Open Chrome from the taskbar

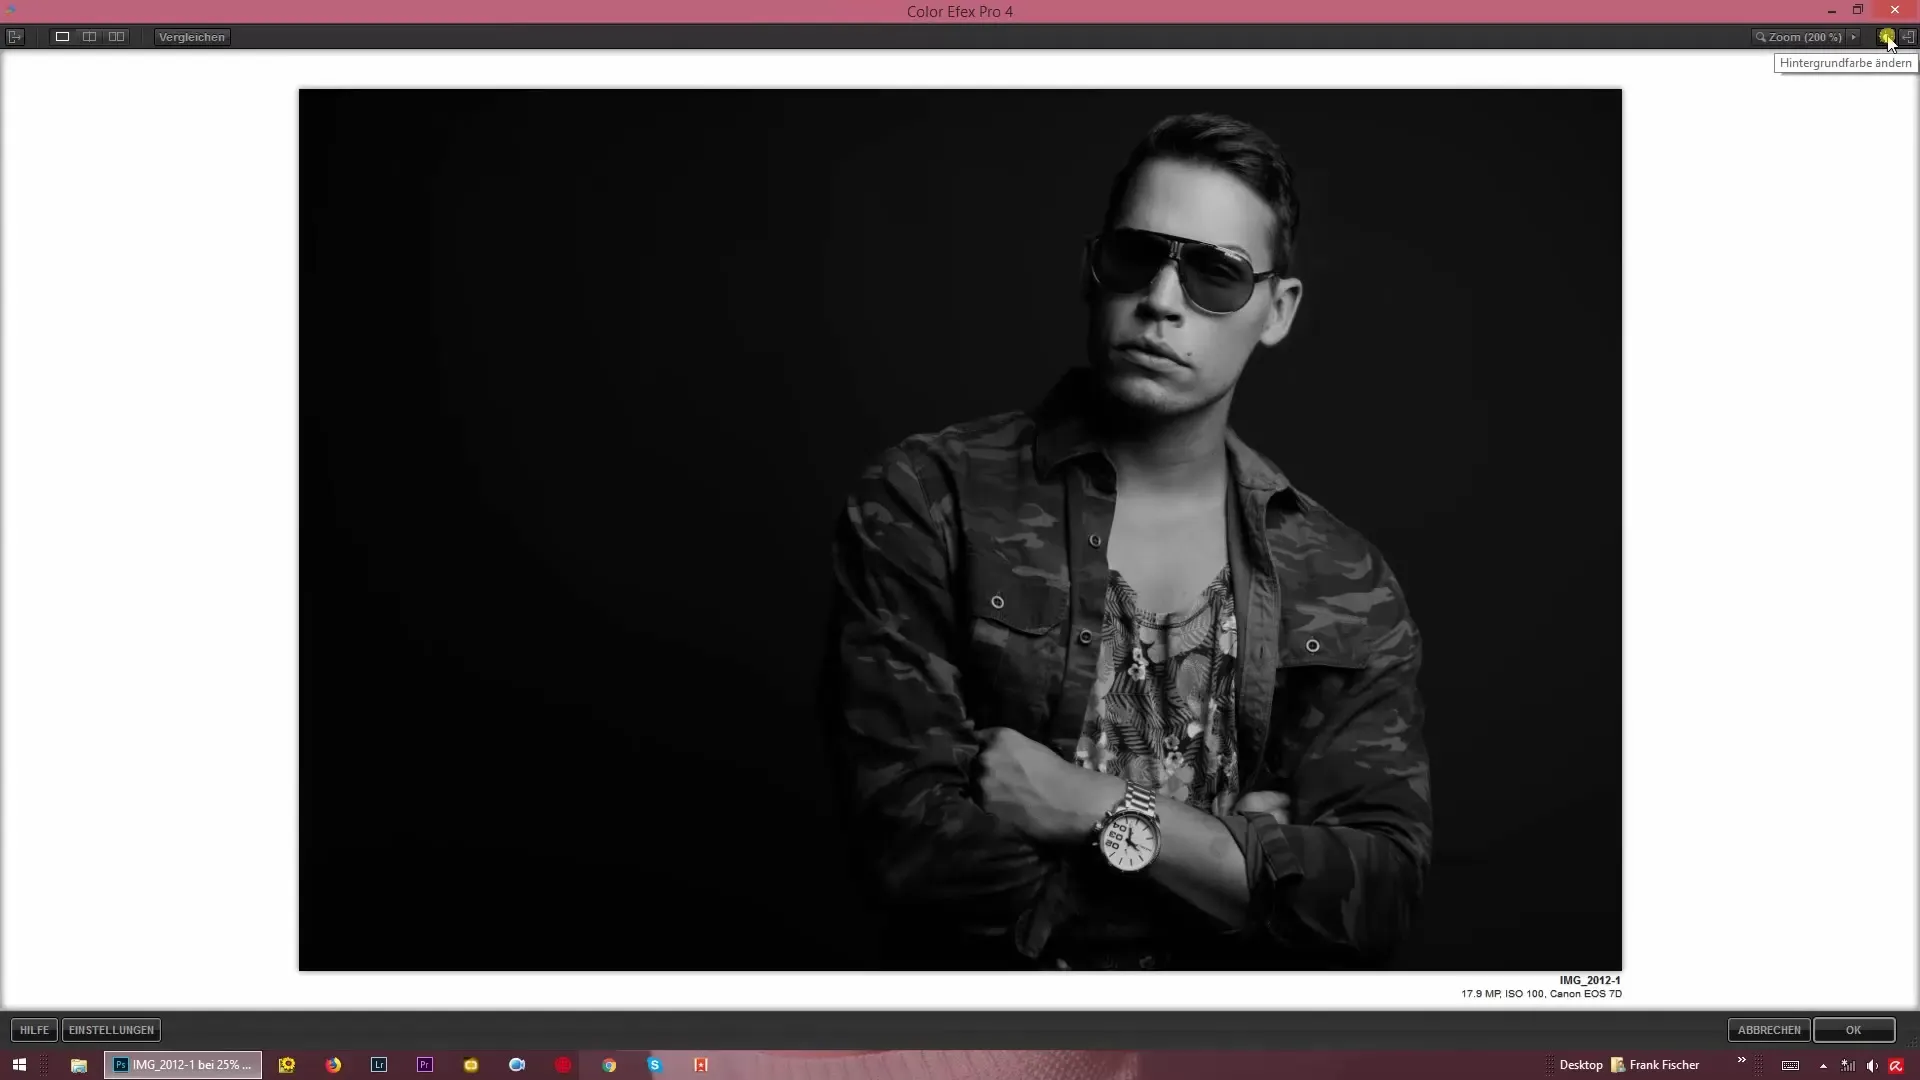tap(609, 1065)
